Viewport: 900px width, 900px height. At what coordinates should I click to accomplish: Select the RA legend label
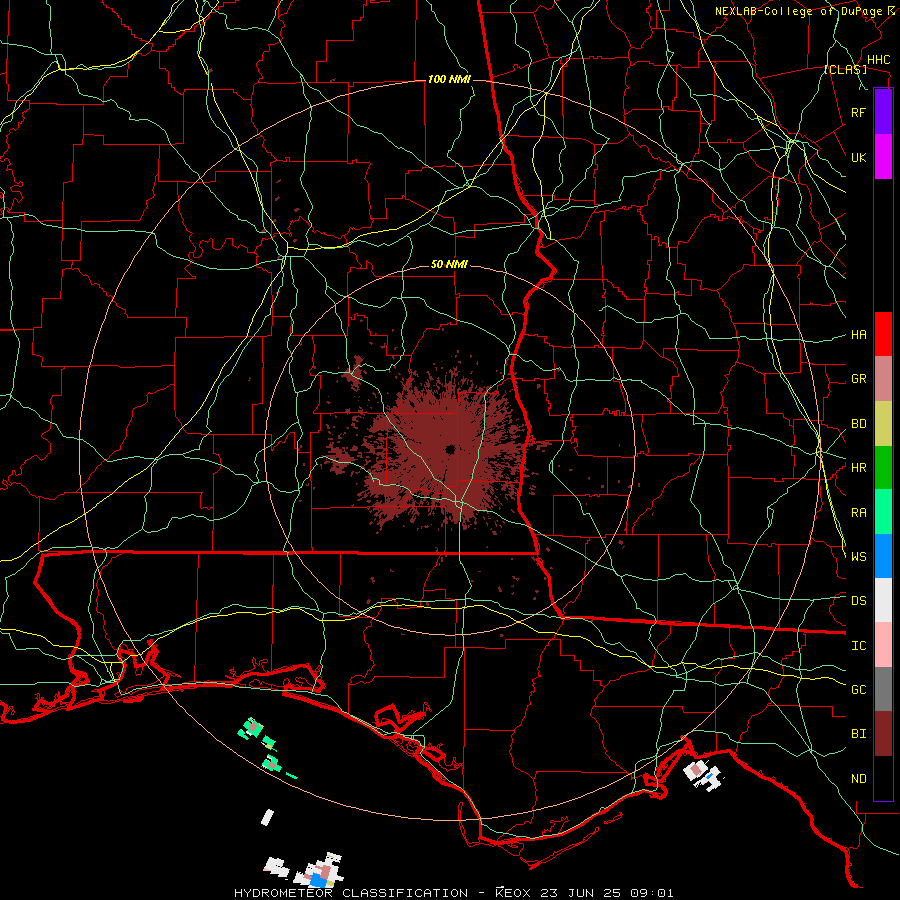(859, 513)
